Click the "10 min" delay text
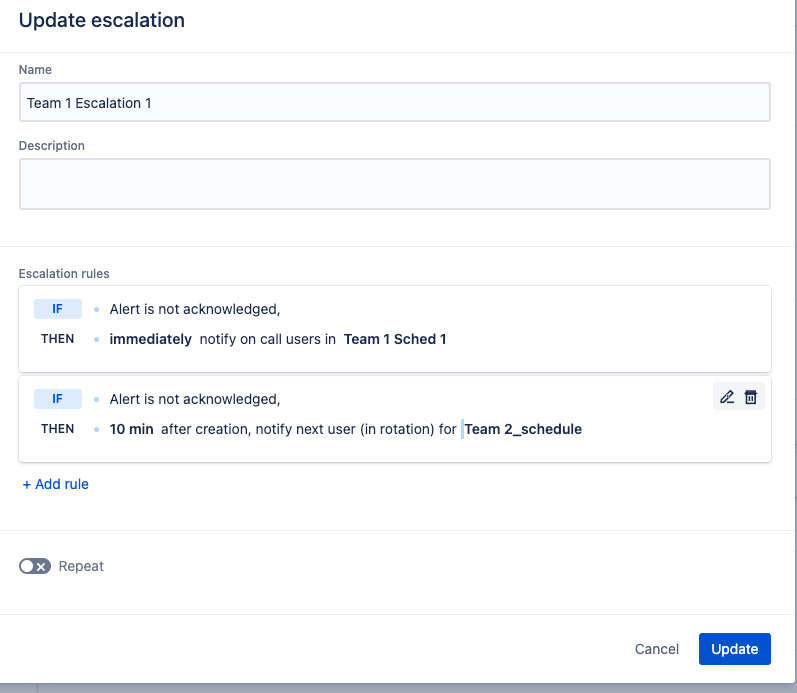This screenshot has width=797, height=693. (x=132, y=429)
